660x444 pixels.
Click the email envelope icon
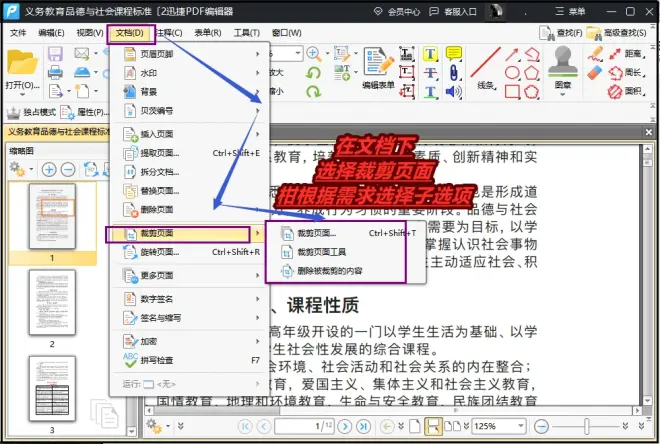pyautogui.click(x=82, y=53)
